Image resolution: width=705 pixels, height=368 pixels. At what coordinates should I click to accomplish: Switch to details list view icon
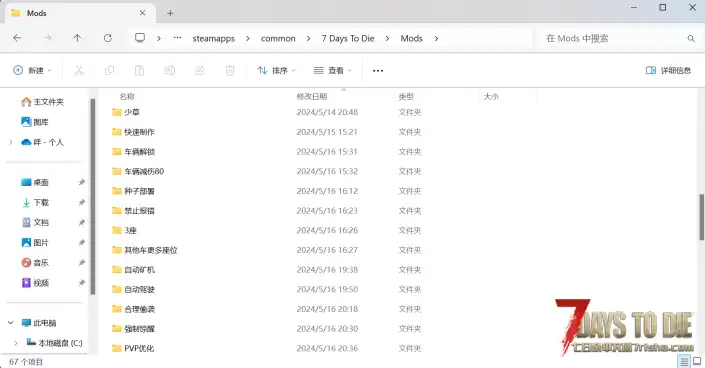(684, 361)
